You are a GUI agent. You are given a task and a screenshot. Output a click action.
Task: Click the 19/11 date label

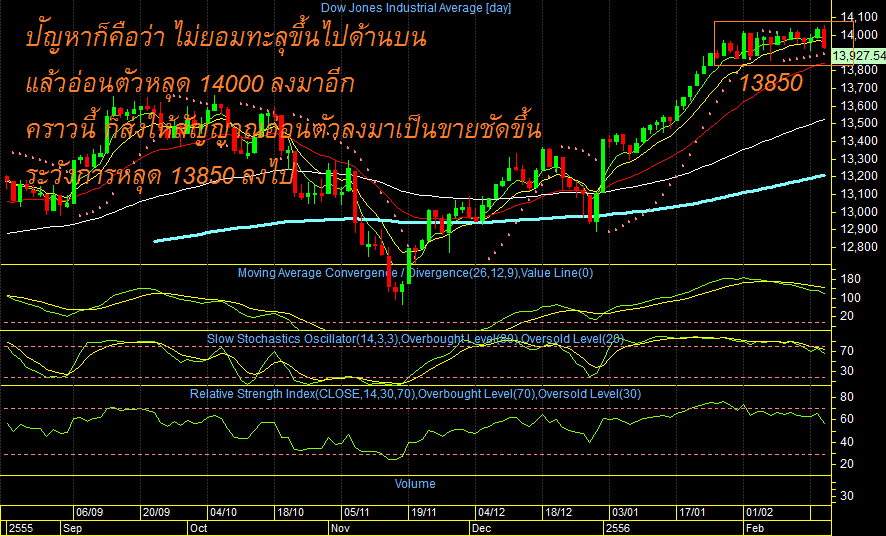[x=424, y=512]
